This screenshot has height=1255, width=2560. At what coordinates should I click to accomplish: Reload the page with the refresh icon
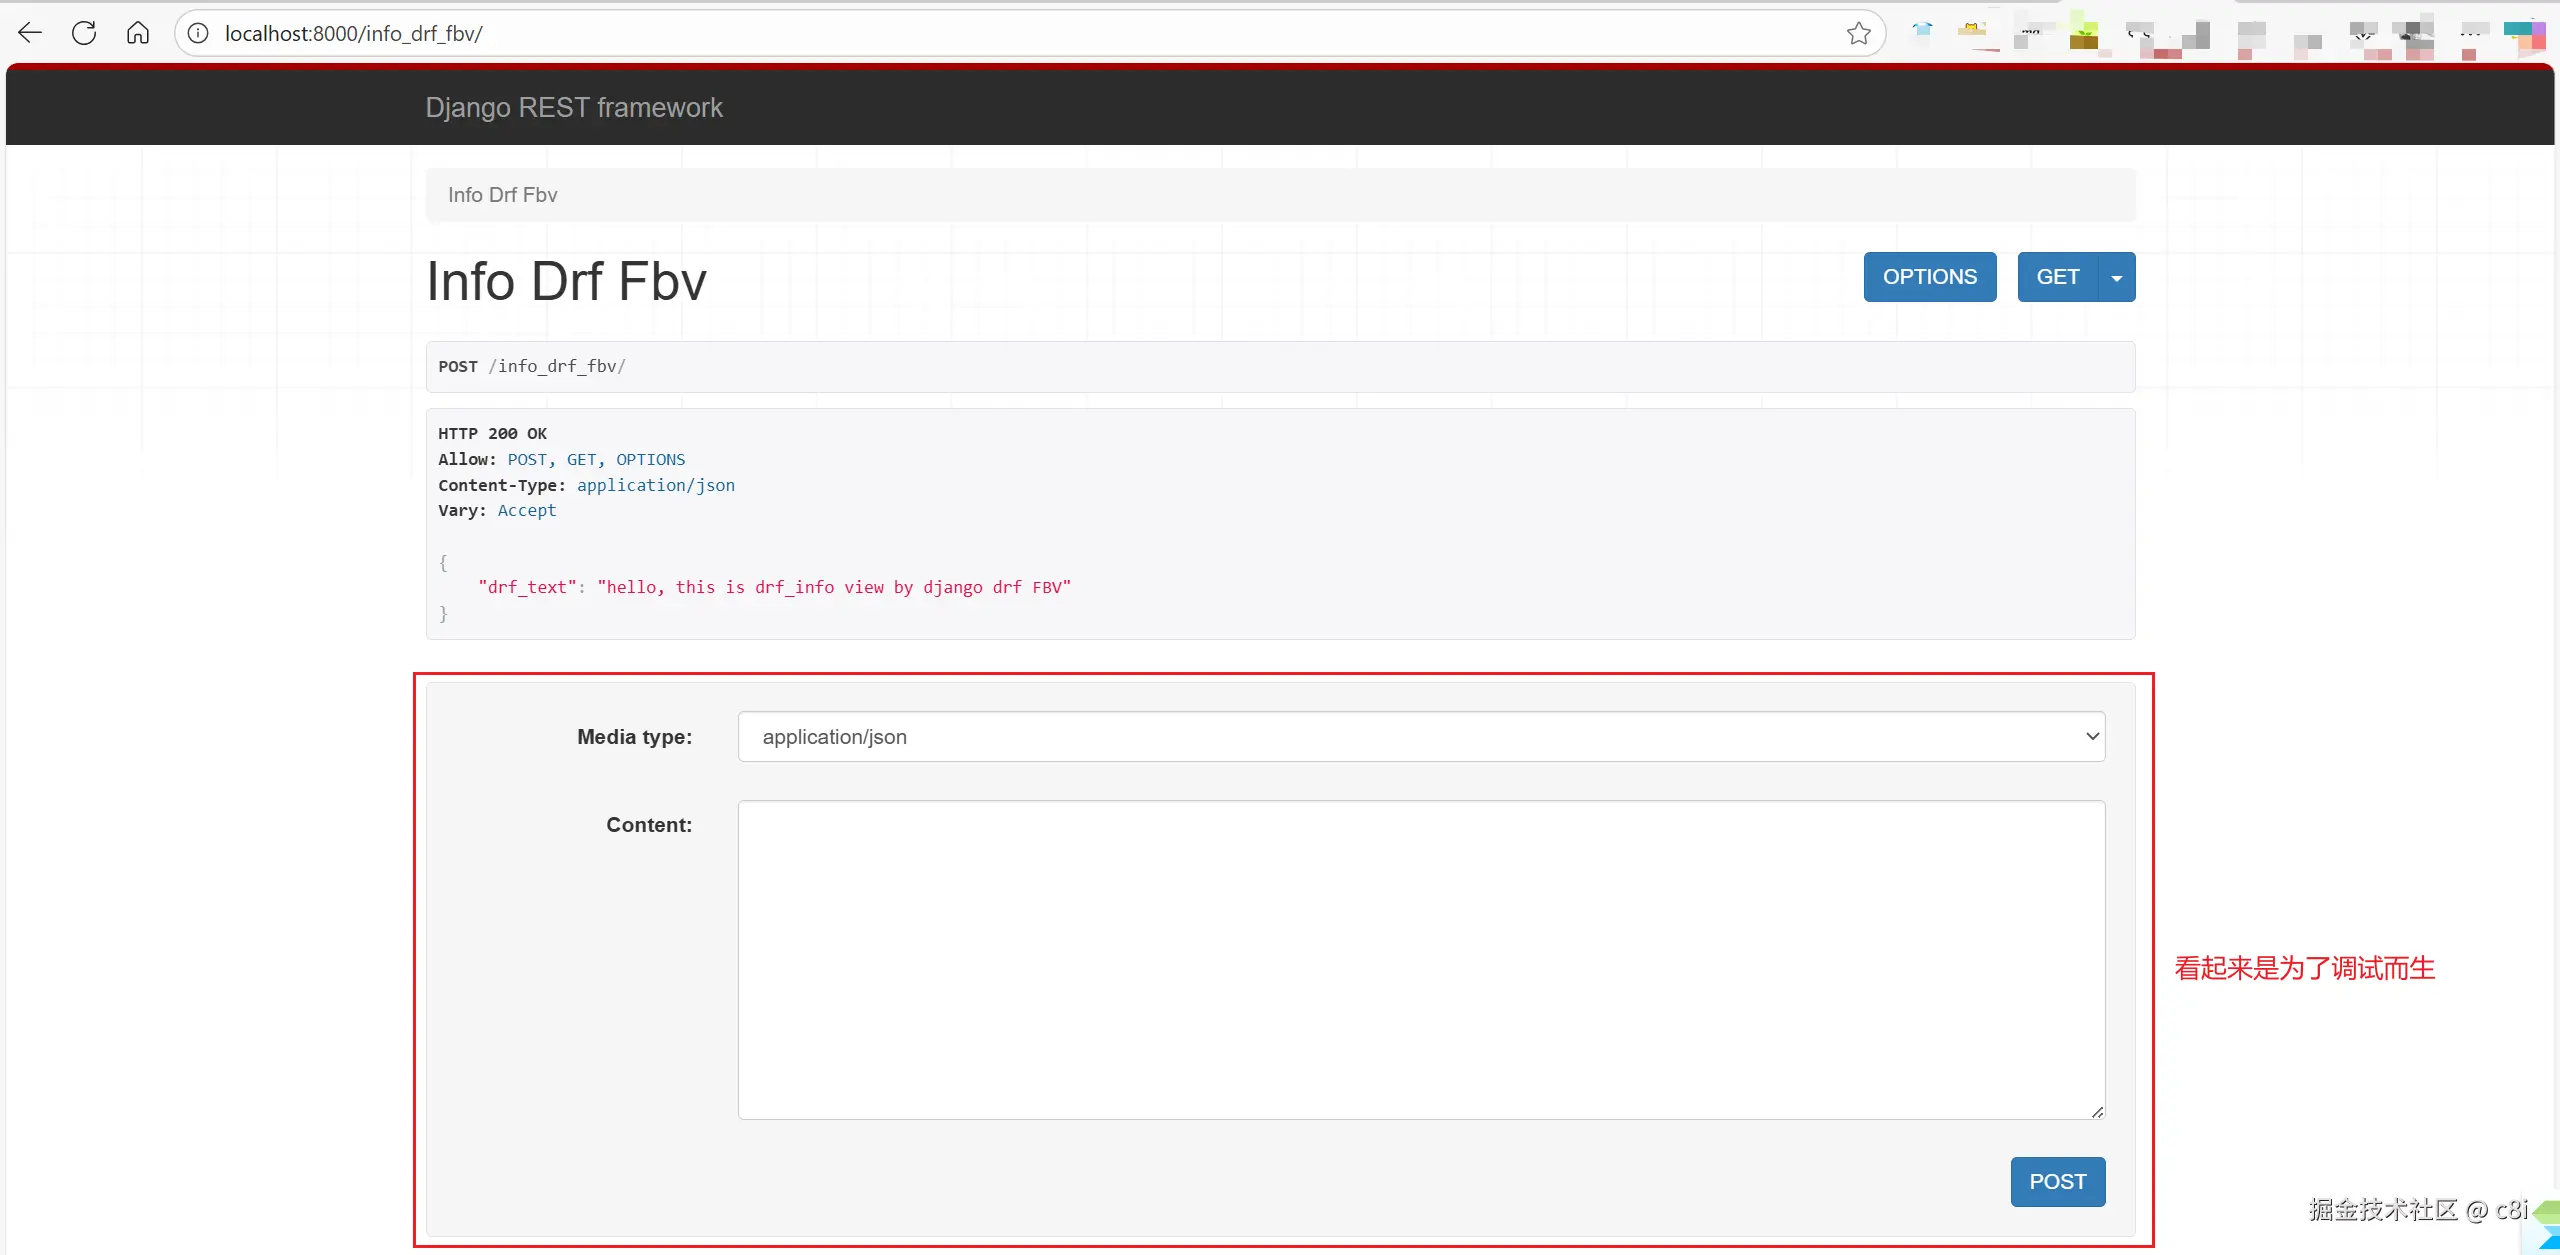point(84,33)
